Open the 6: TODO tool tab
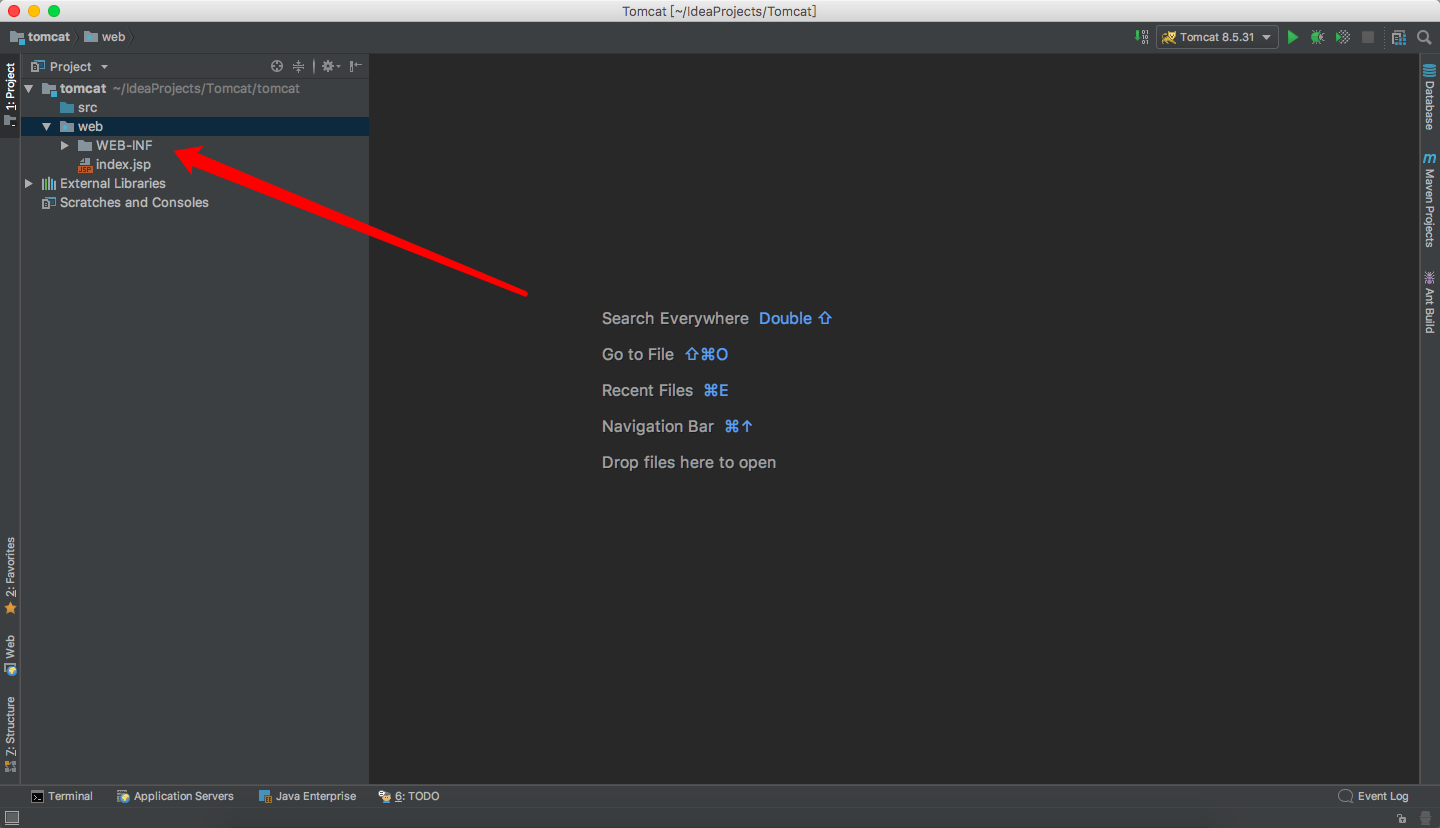 (409, 796)
